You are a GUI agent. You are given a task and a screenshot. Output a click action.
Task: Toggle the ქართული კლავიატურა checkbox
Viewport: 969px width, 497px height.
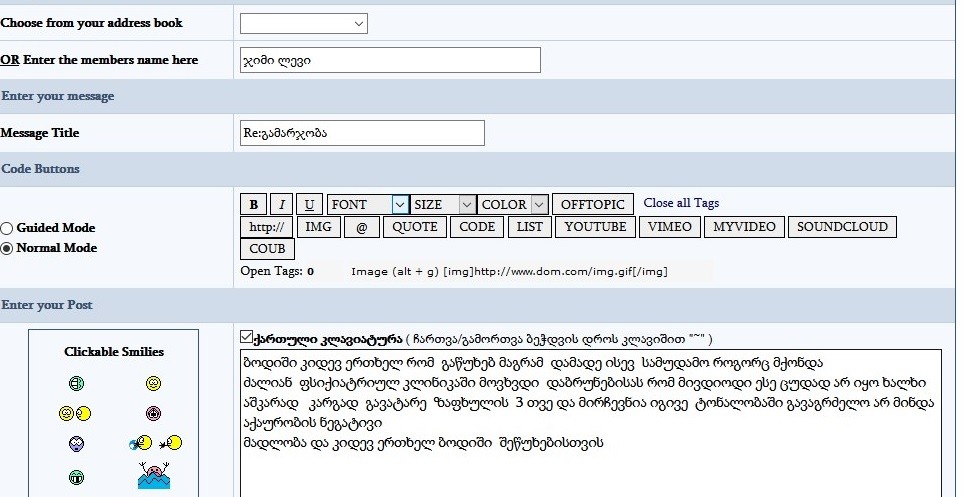point(246,337)
